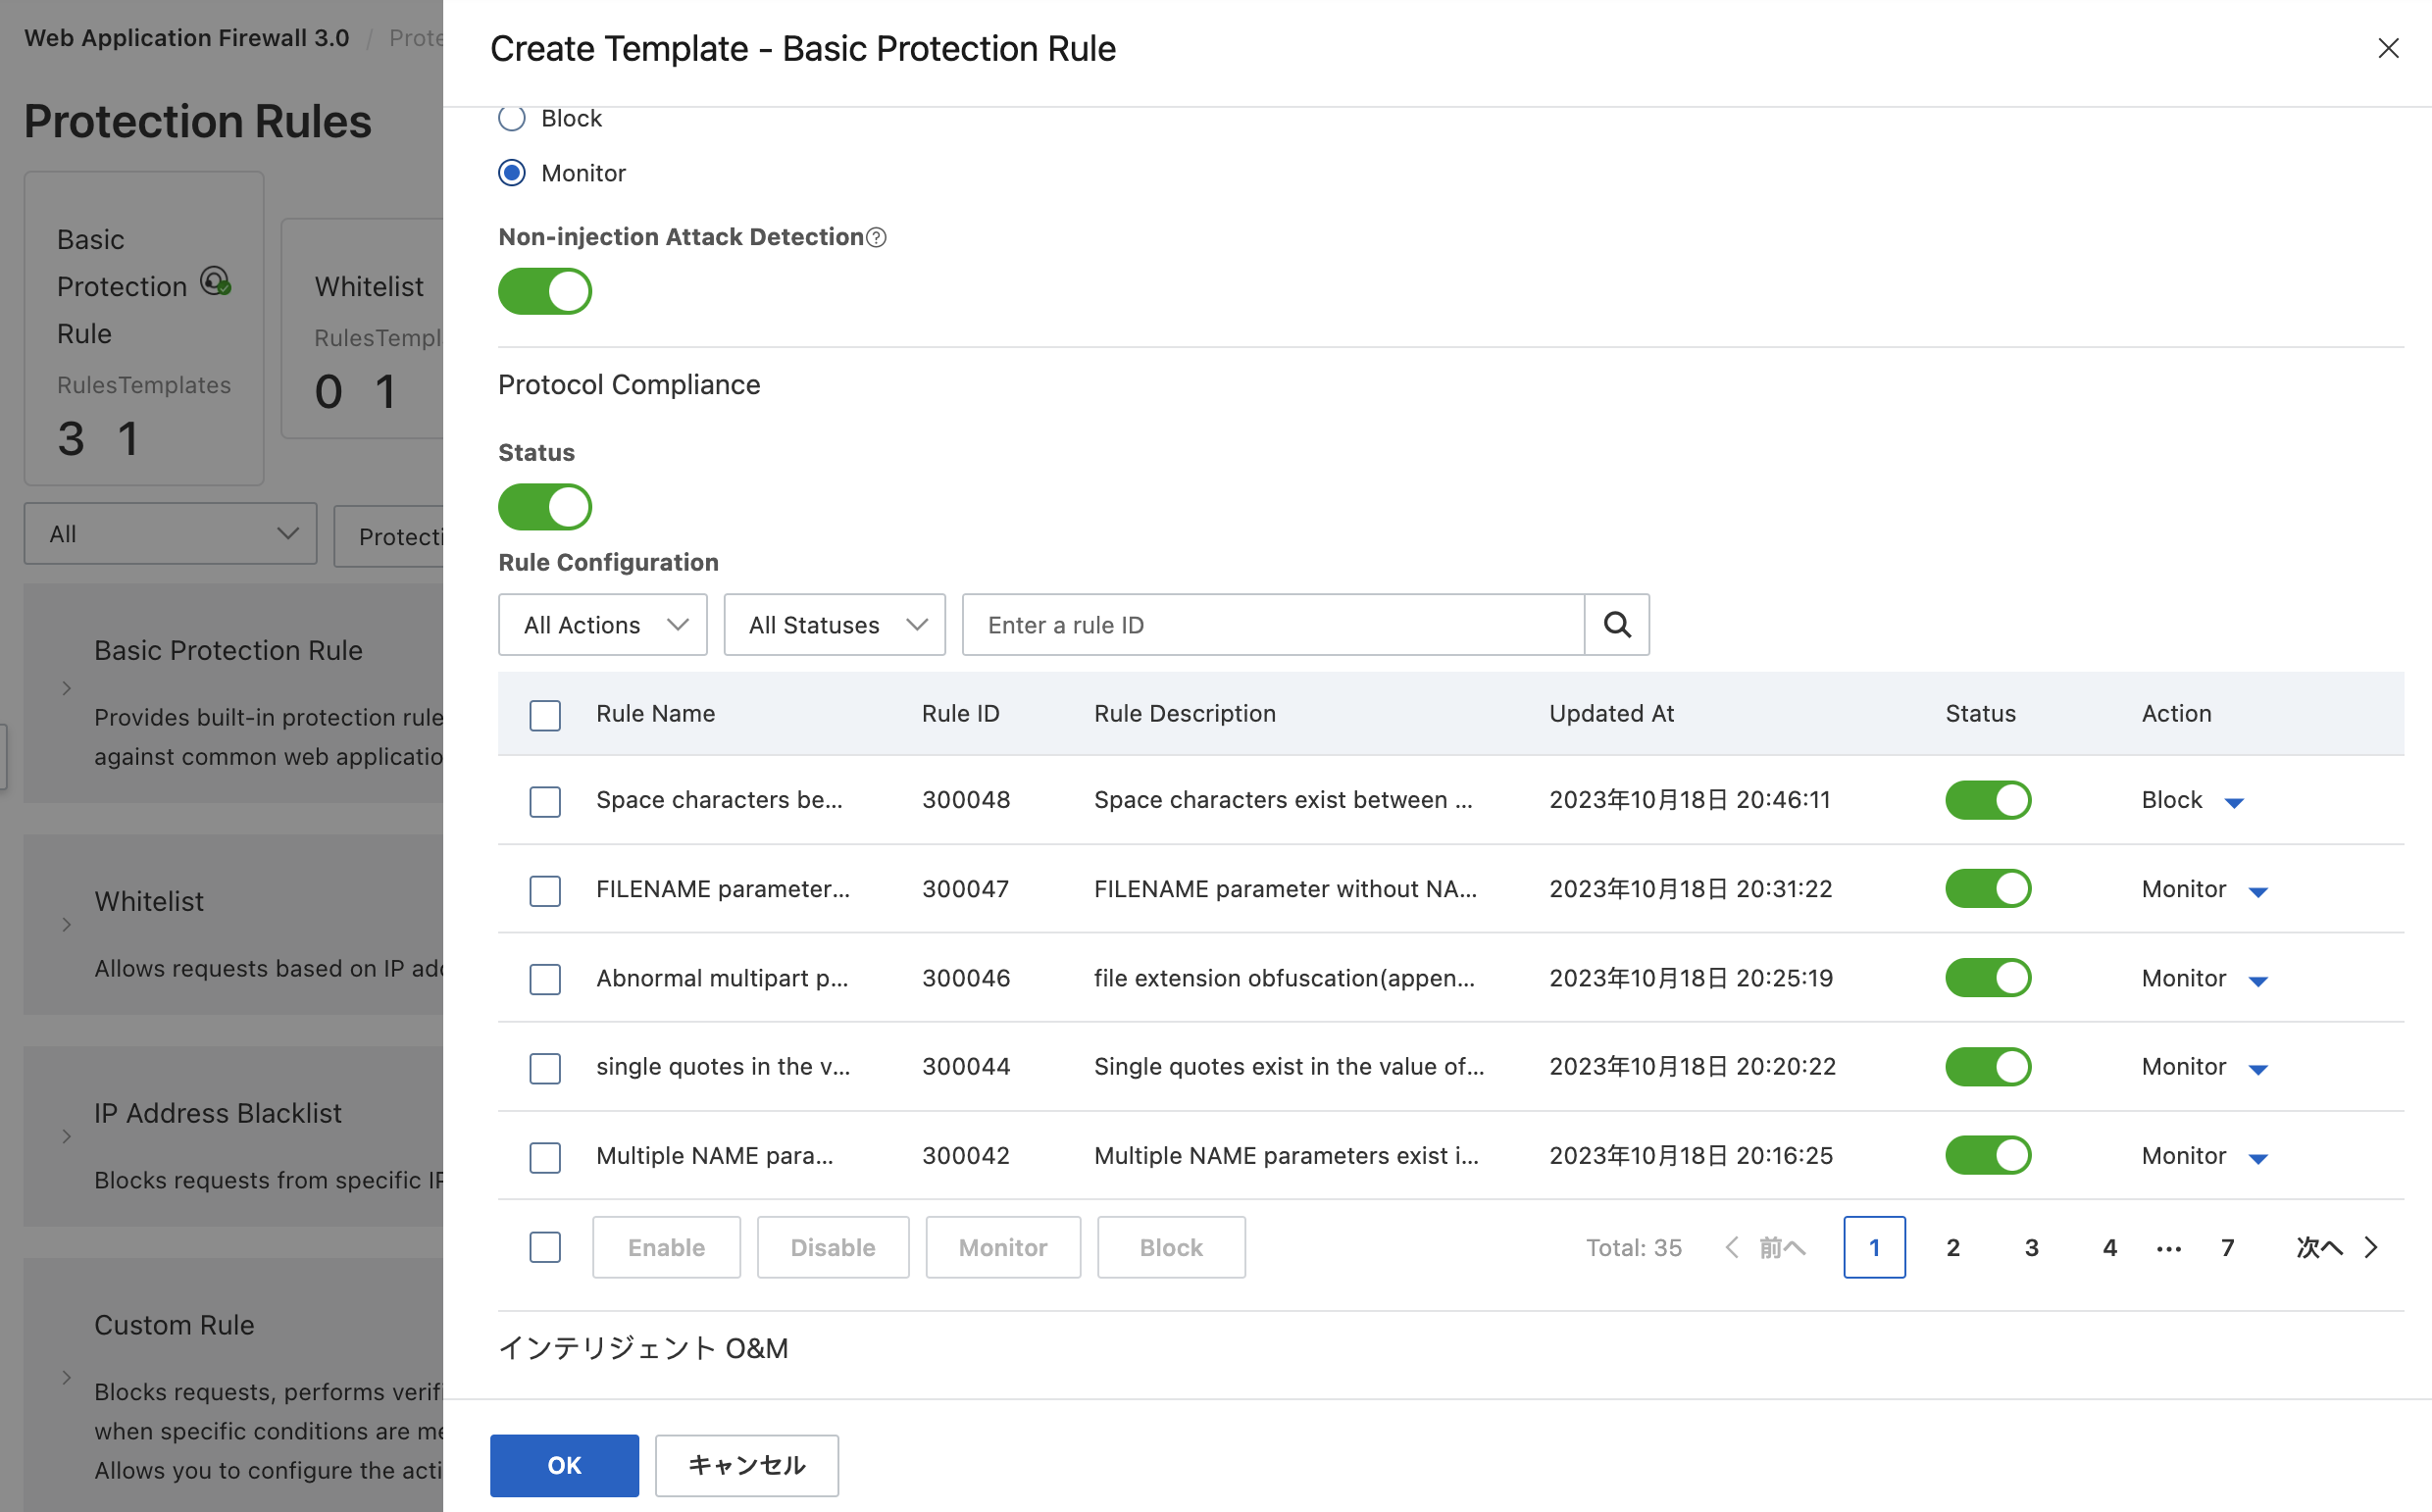
Task: Click the rule ID search magnifier icon
Action: pos(1616,625)
